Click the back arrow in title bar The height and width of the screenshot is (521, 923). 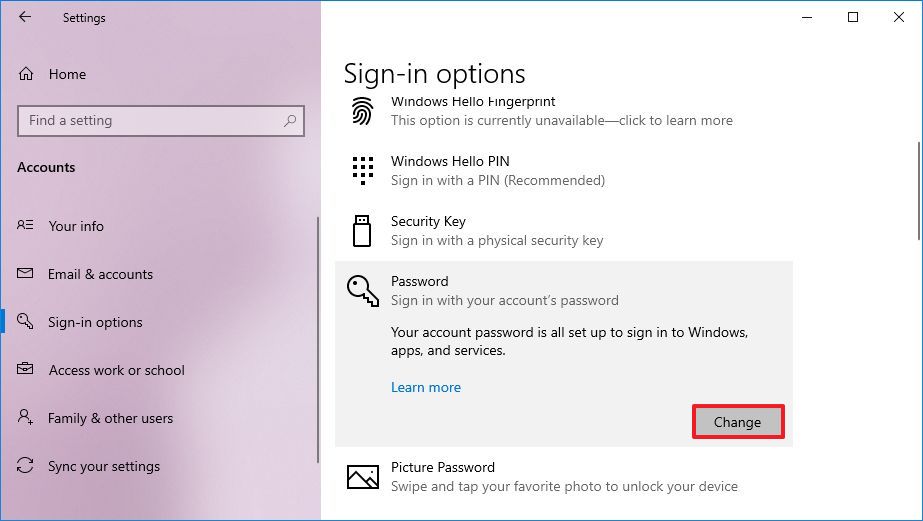pos(25,17)
